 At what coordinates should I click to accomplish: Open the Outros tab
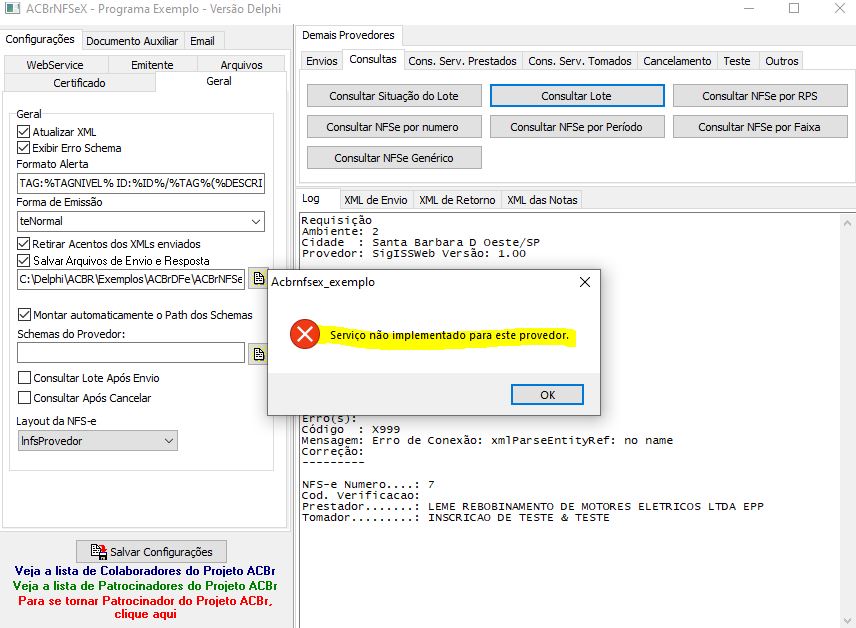point(782,61)
